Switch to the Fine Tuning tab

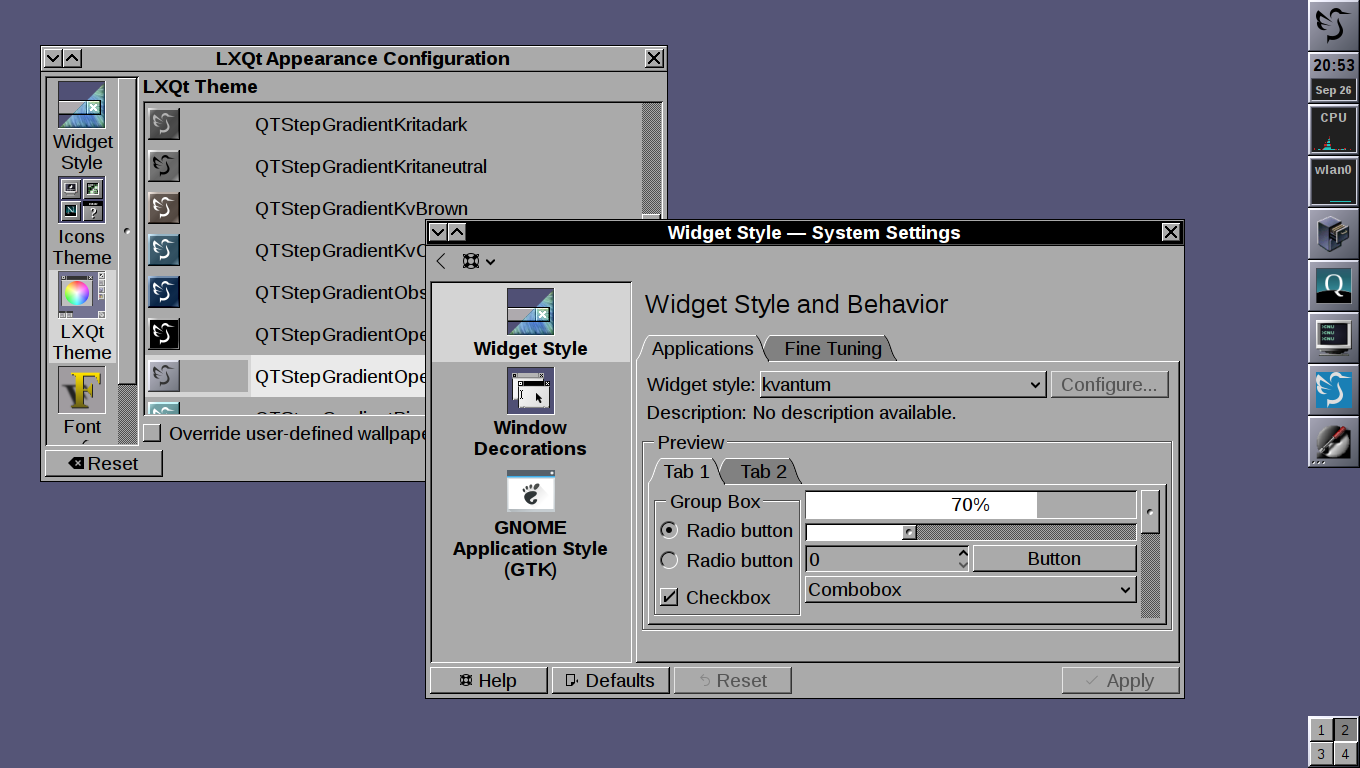tap(833, 348)
